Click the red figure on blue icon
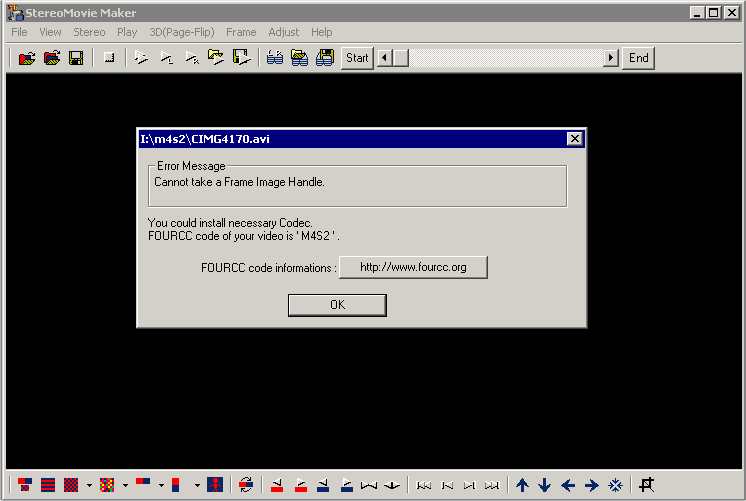746x501 pixels. [215, 485]
